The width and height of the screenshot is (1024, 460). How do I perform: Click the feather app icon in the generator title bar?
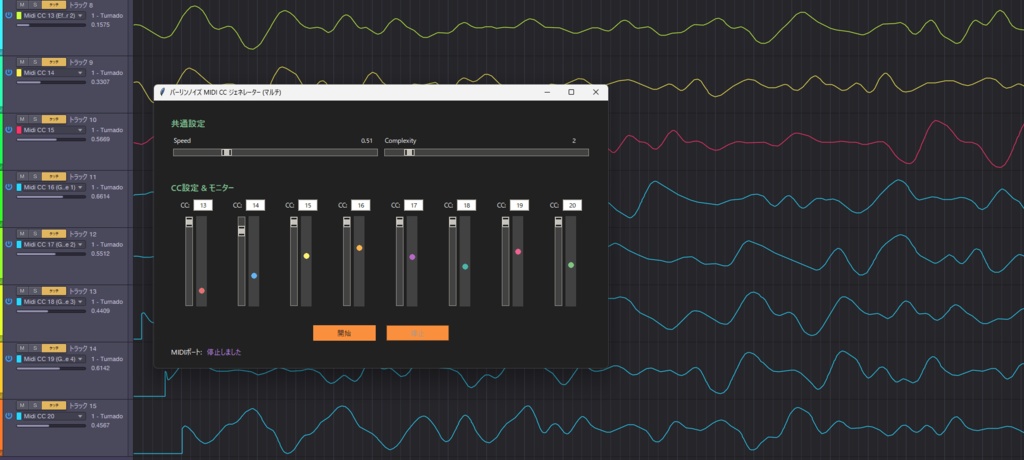(x=163, y=92)
